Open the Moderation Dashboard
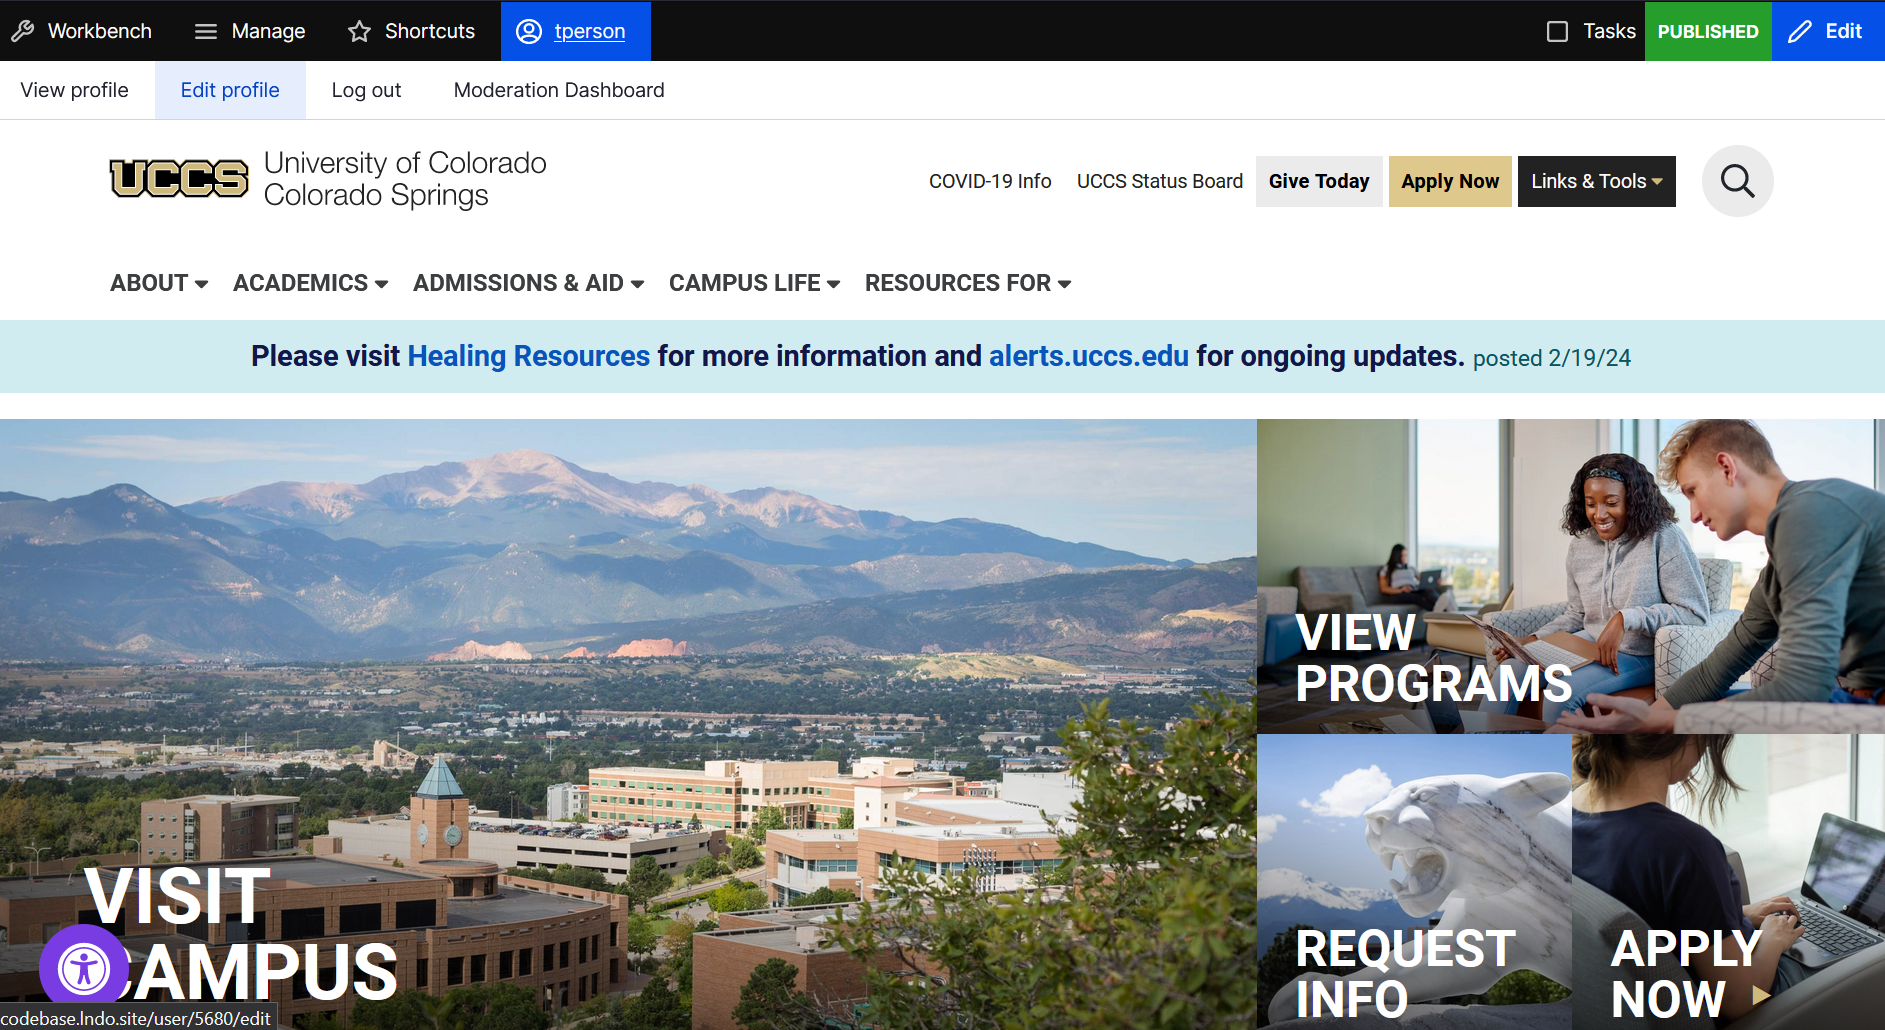The width and height of the screenshot is (1885, 1030). [559, 90]
